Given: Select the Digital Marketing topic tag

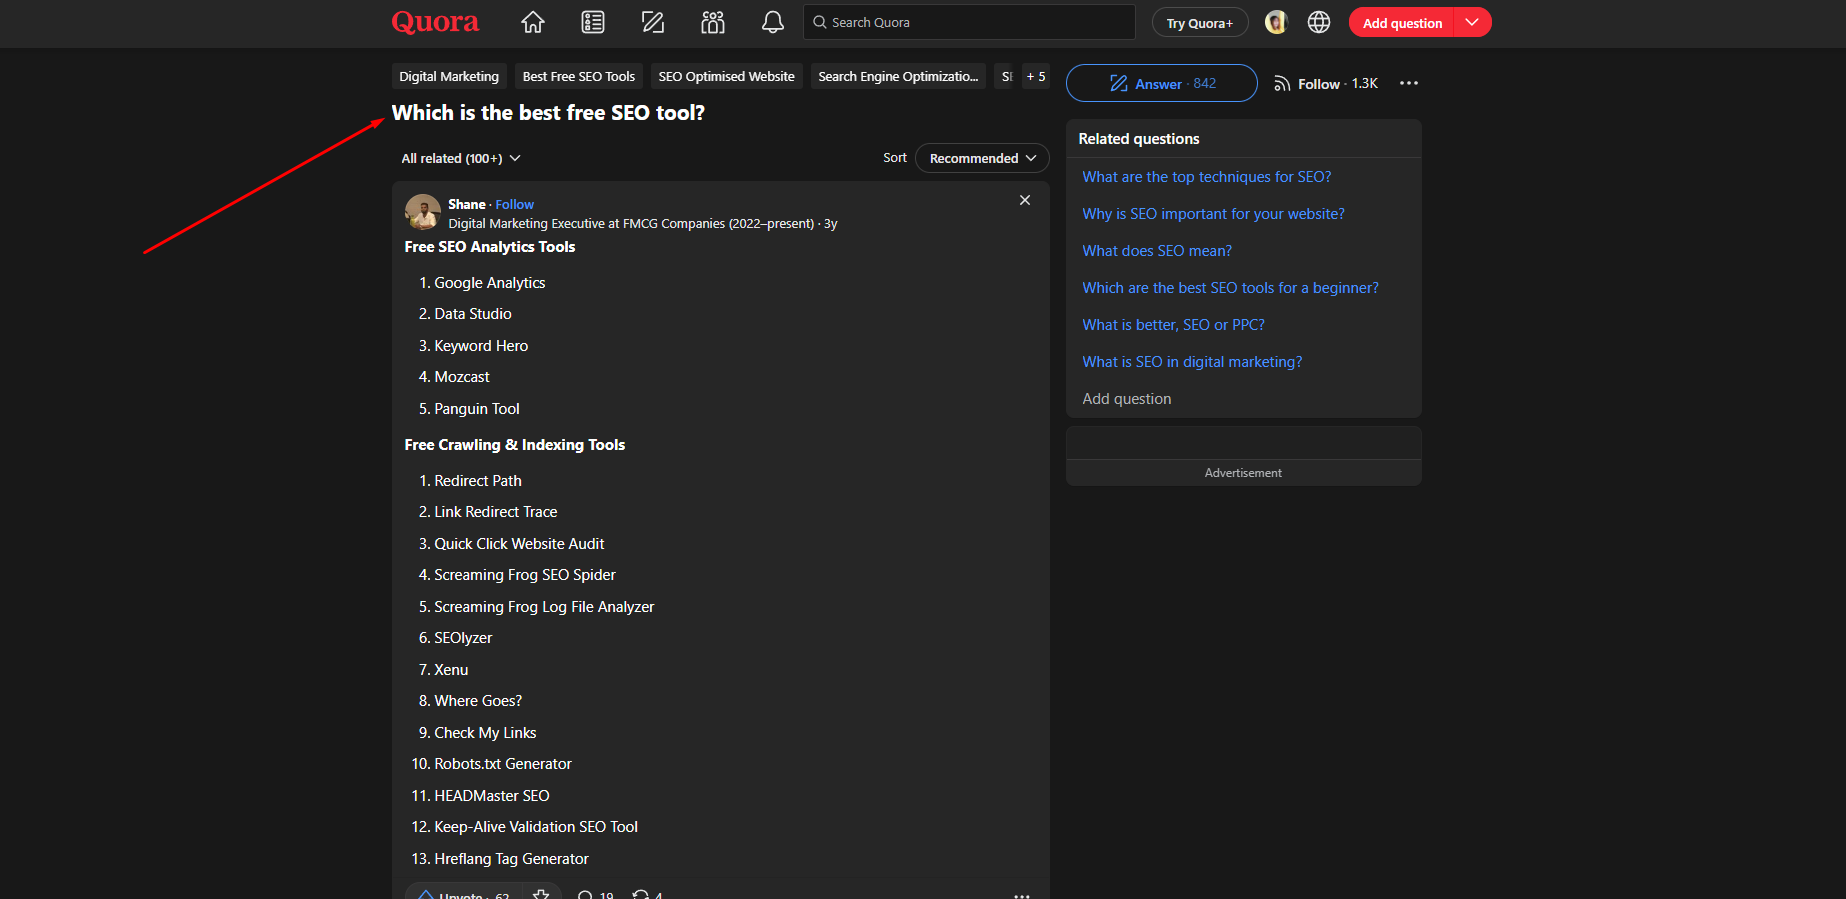Looking at the screenshot, I should 449,77.
